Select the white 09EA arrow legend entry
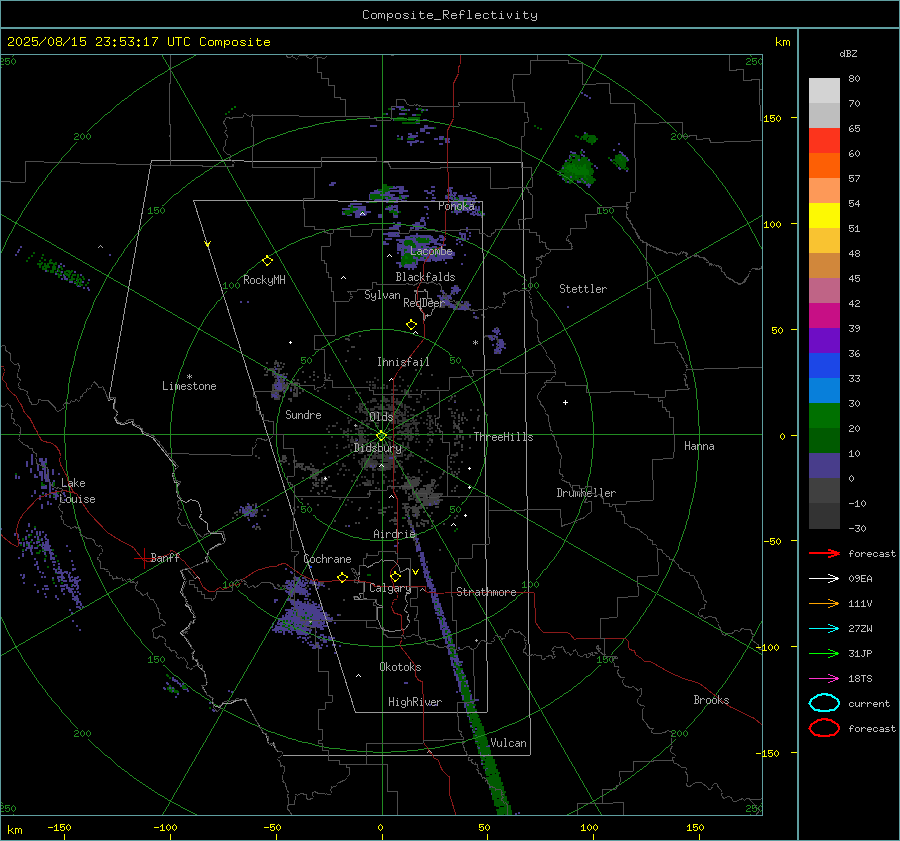The width and height of the screenshot is (900, 841). [x=824, y=579]
